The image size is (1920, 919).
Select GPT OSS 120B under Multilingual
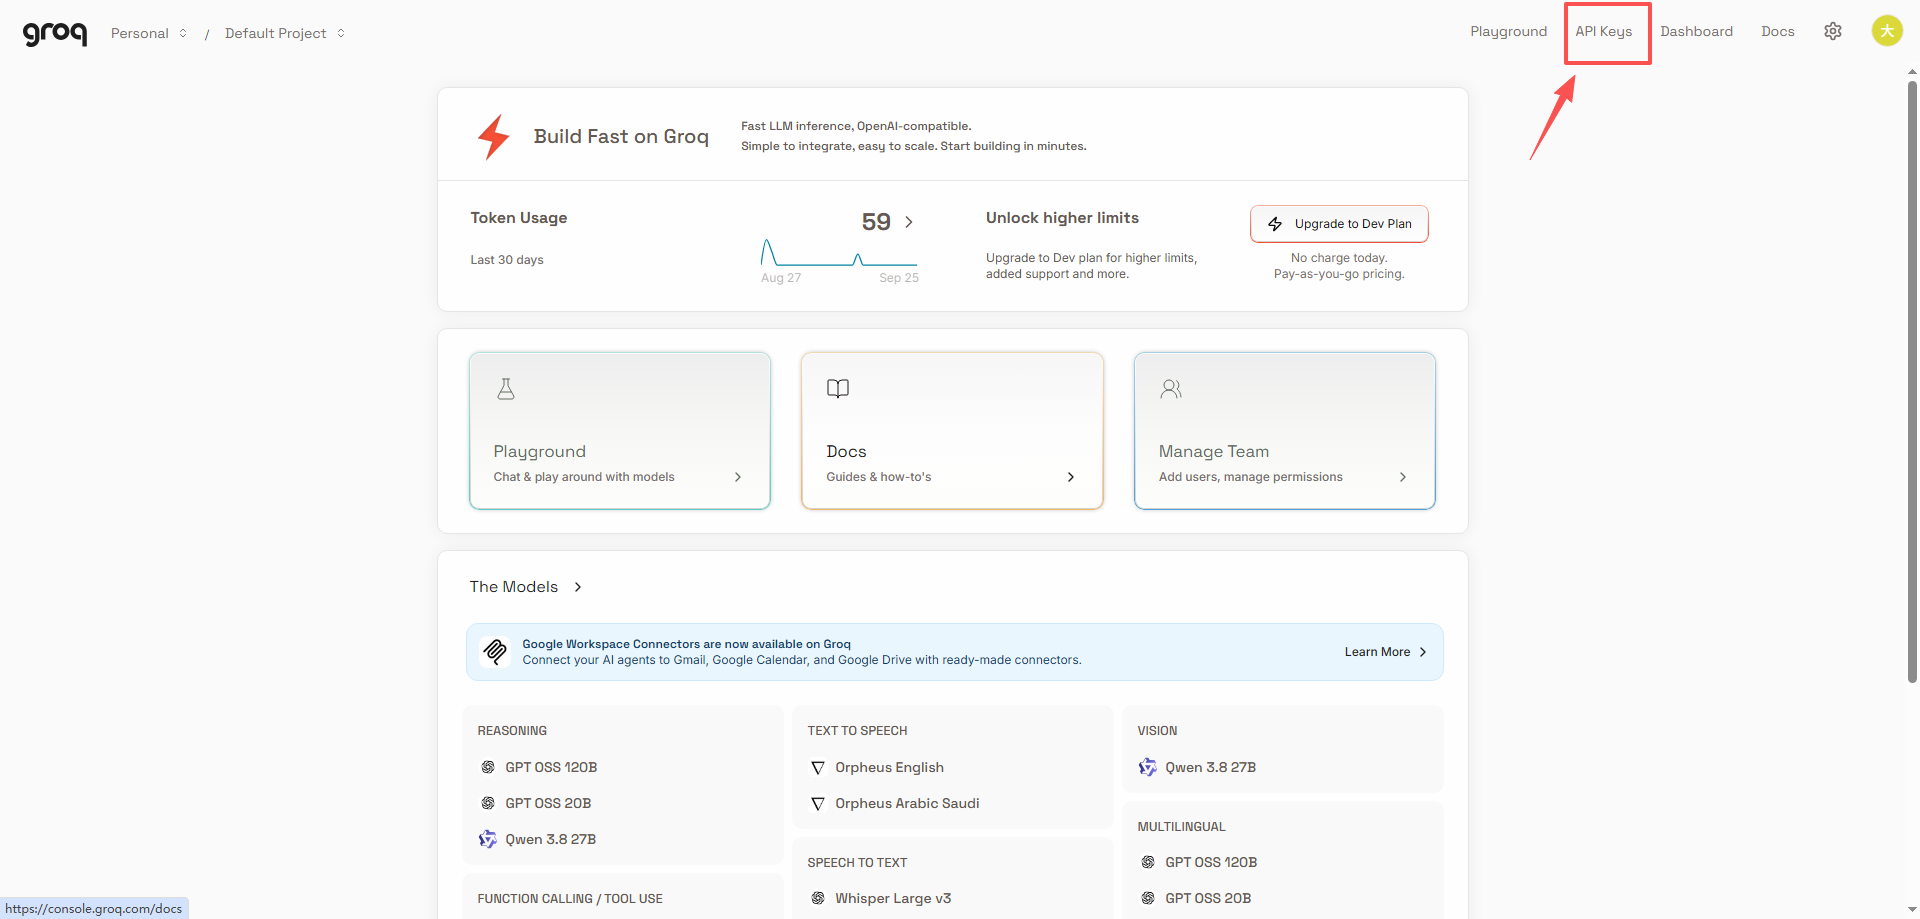pos(1211,862)
